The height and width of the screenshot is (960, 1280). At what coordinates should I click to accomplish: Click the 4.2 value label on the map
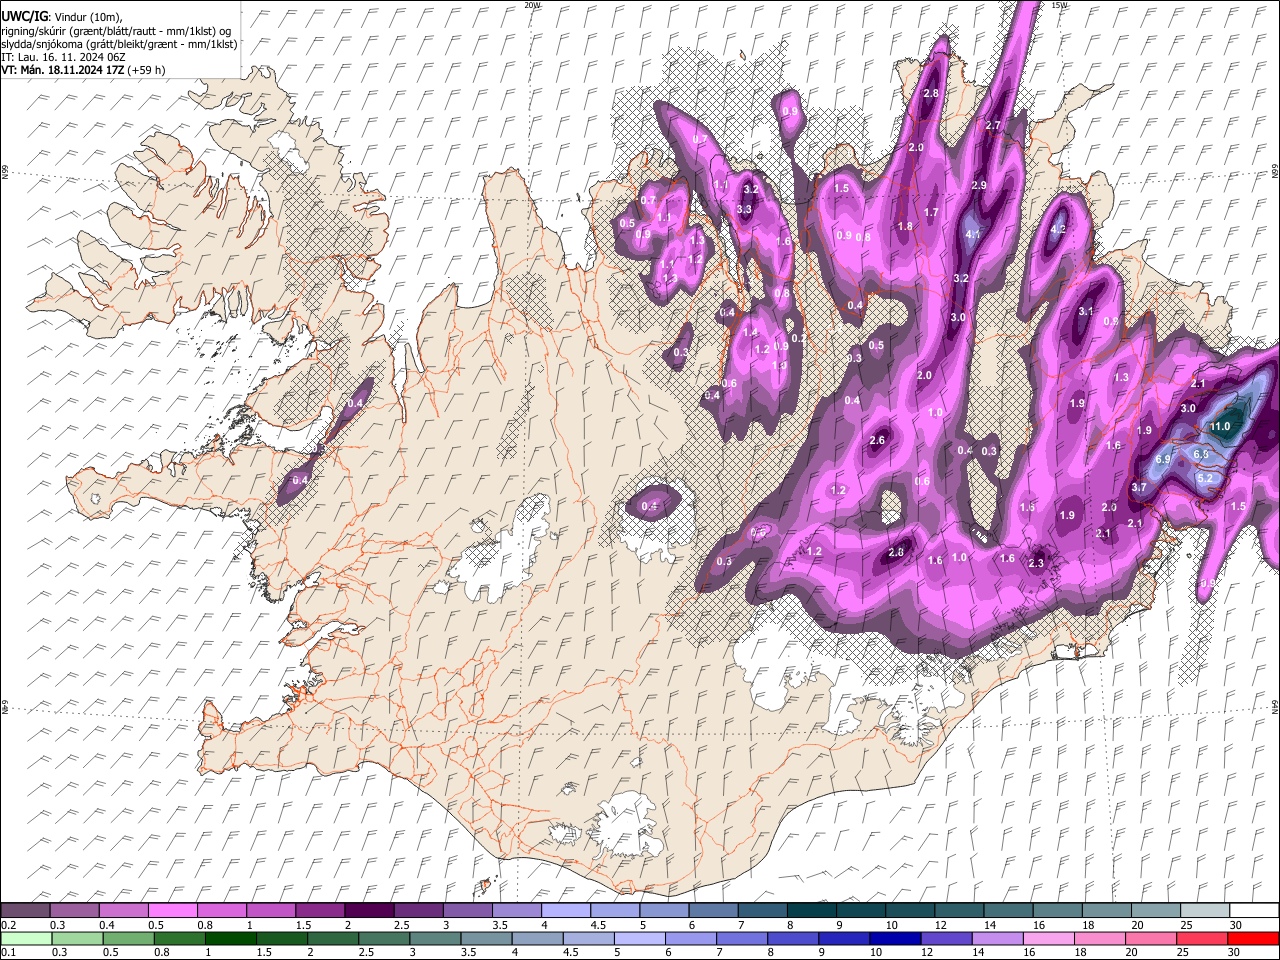coord(1060,229)
